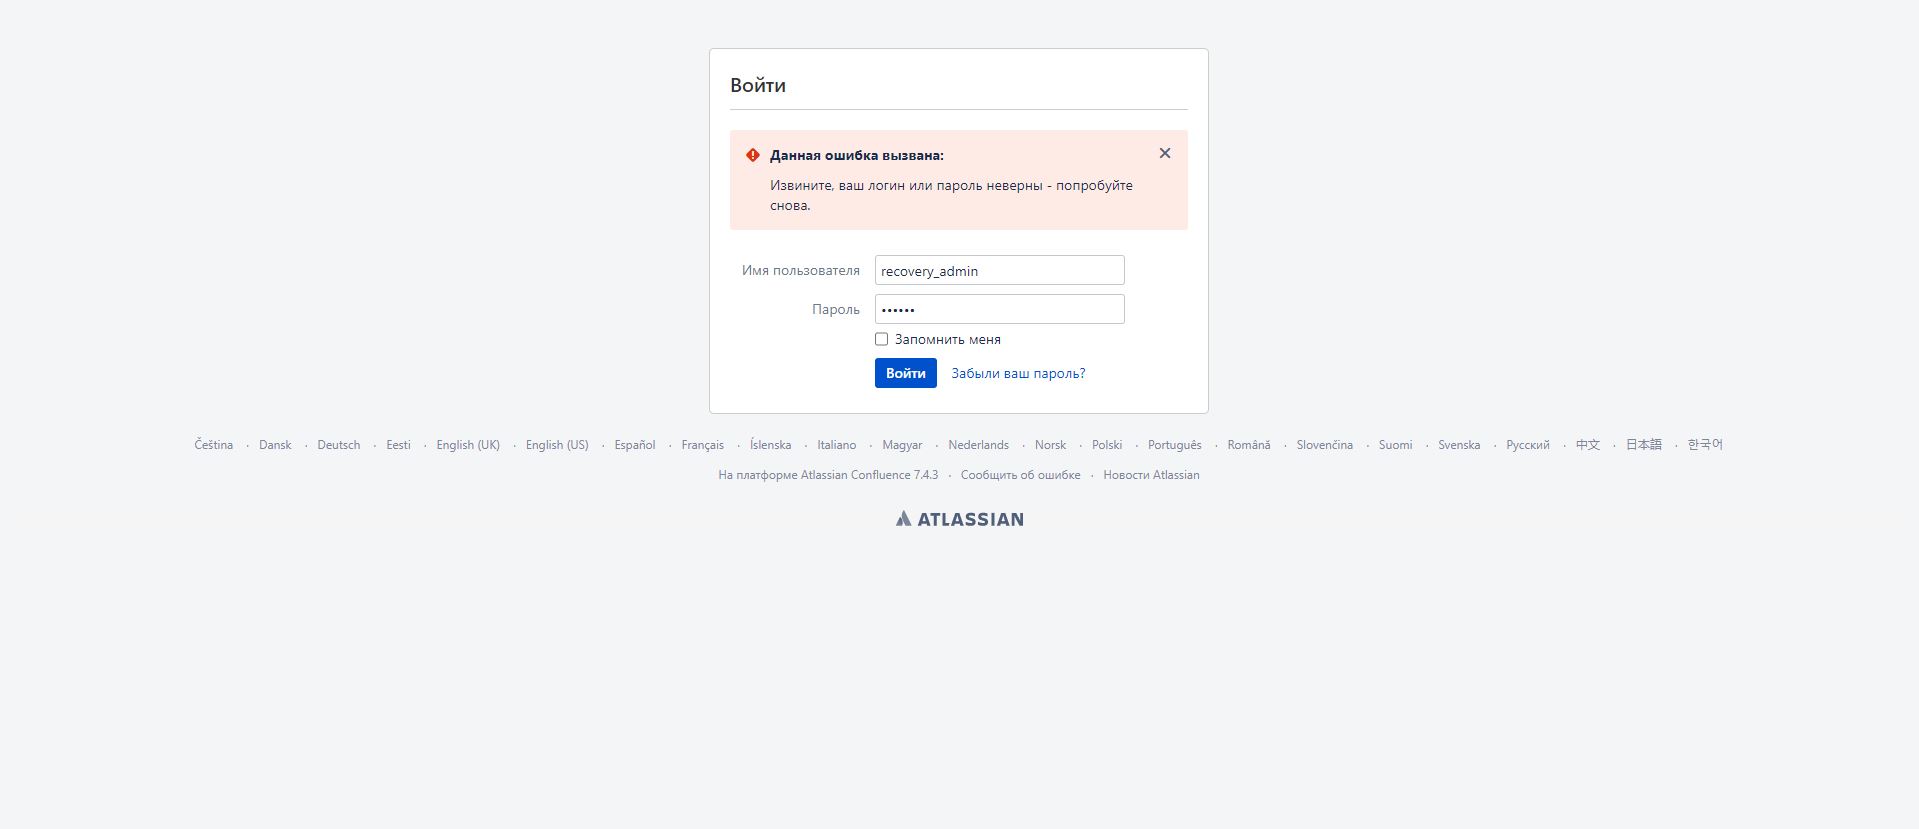This screenshot has width=1919, height=829.
Task: Select the Deutsch language link
Action: [339, 445]
